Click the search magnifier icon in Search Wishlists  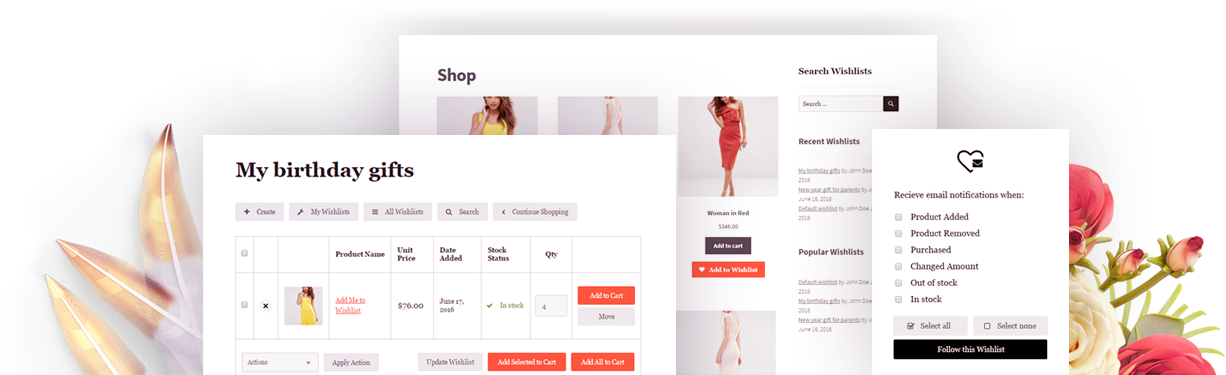coord(890,104)
